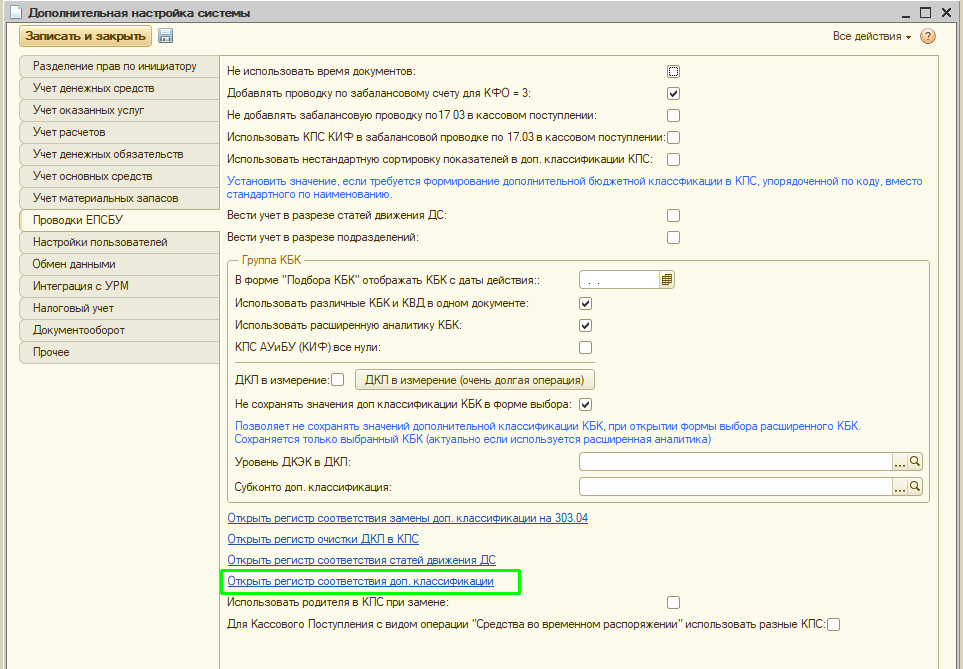Switch to 'Учет денежных средств' tab
This screenshot has width=963, height=669.
click(93, 88)
